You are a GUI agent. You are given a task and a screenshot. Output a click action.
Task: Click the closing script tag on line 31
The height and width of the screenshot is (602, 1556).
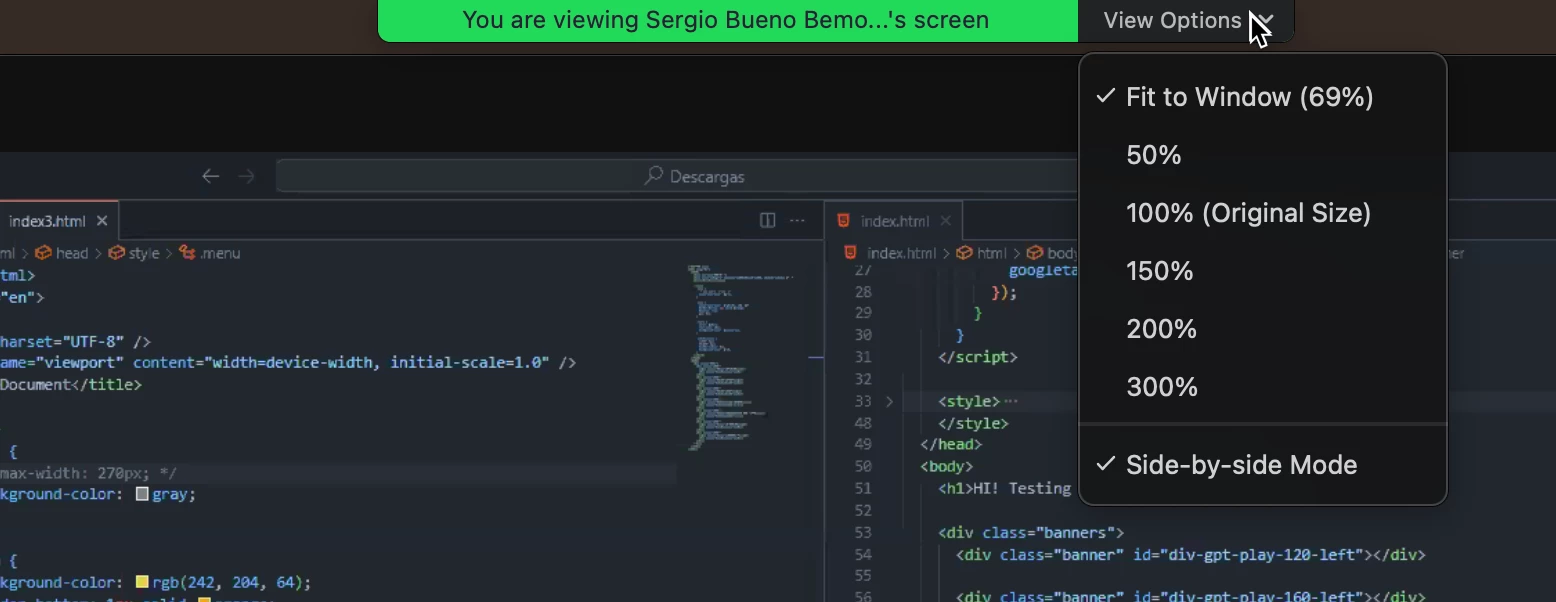click(977, 357)
